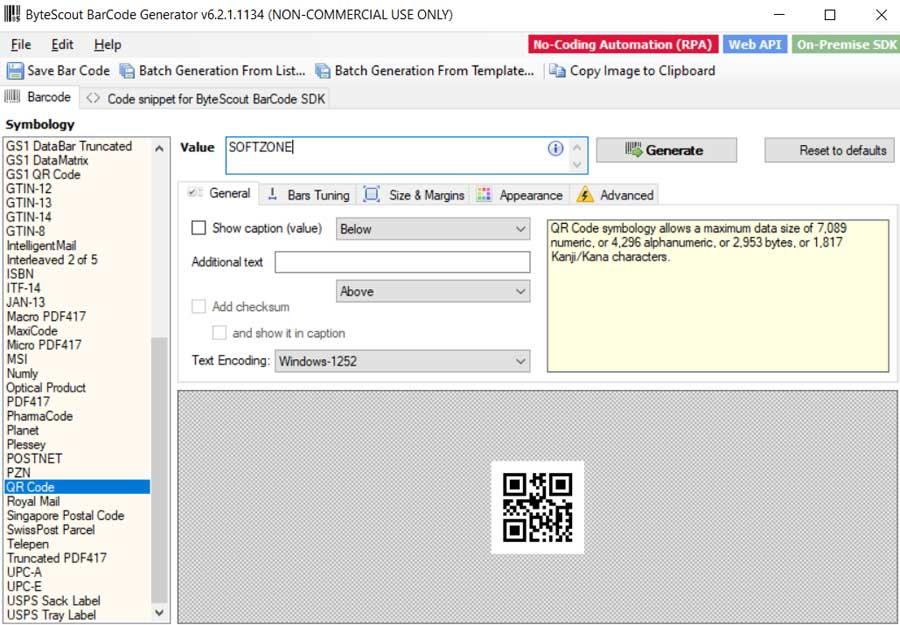900x625 pixels.
Task: Open the additional text position Above dropdown
Action: pyautogui.click(x=433, y=292)
